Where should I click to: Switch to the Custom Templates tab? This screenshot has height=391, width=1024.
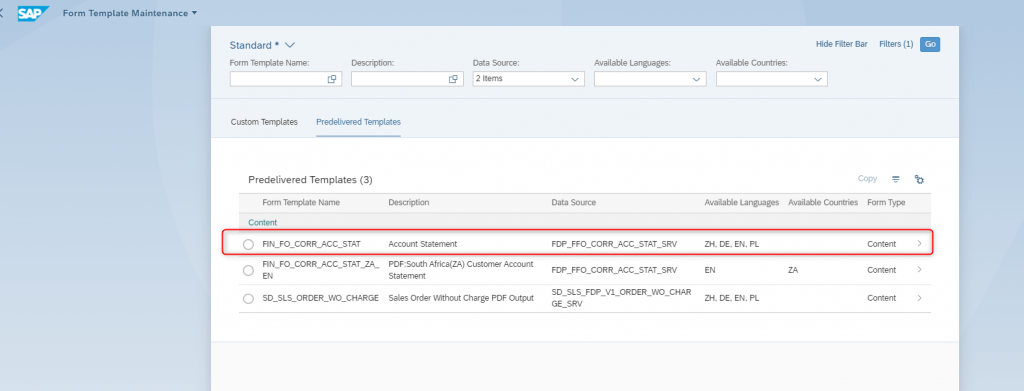pyautogui.click(x=264, y=122)
